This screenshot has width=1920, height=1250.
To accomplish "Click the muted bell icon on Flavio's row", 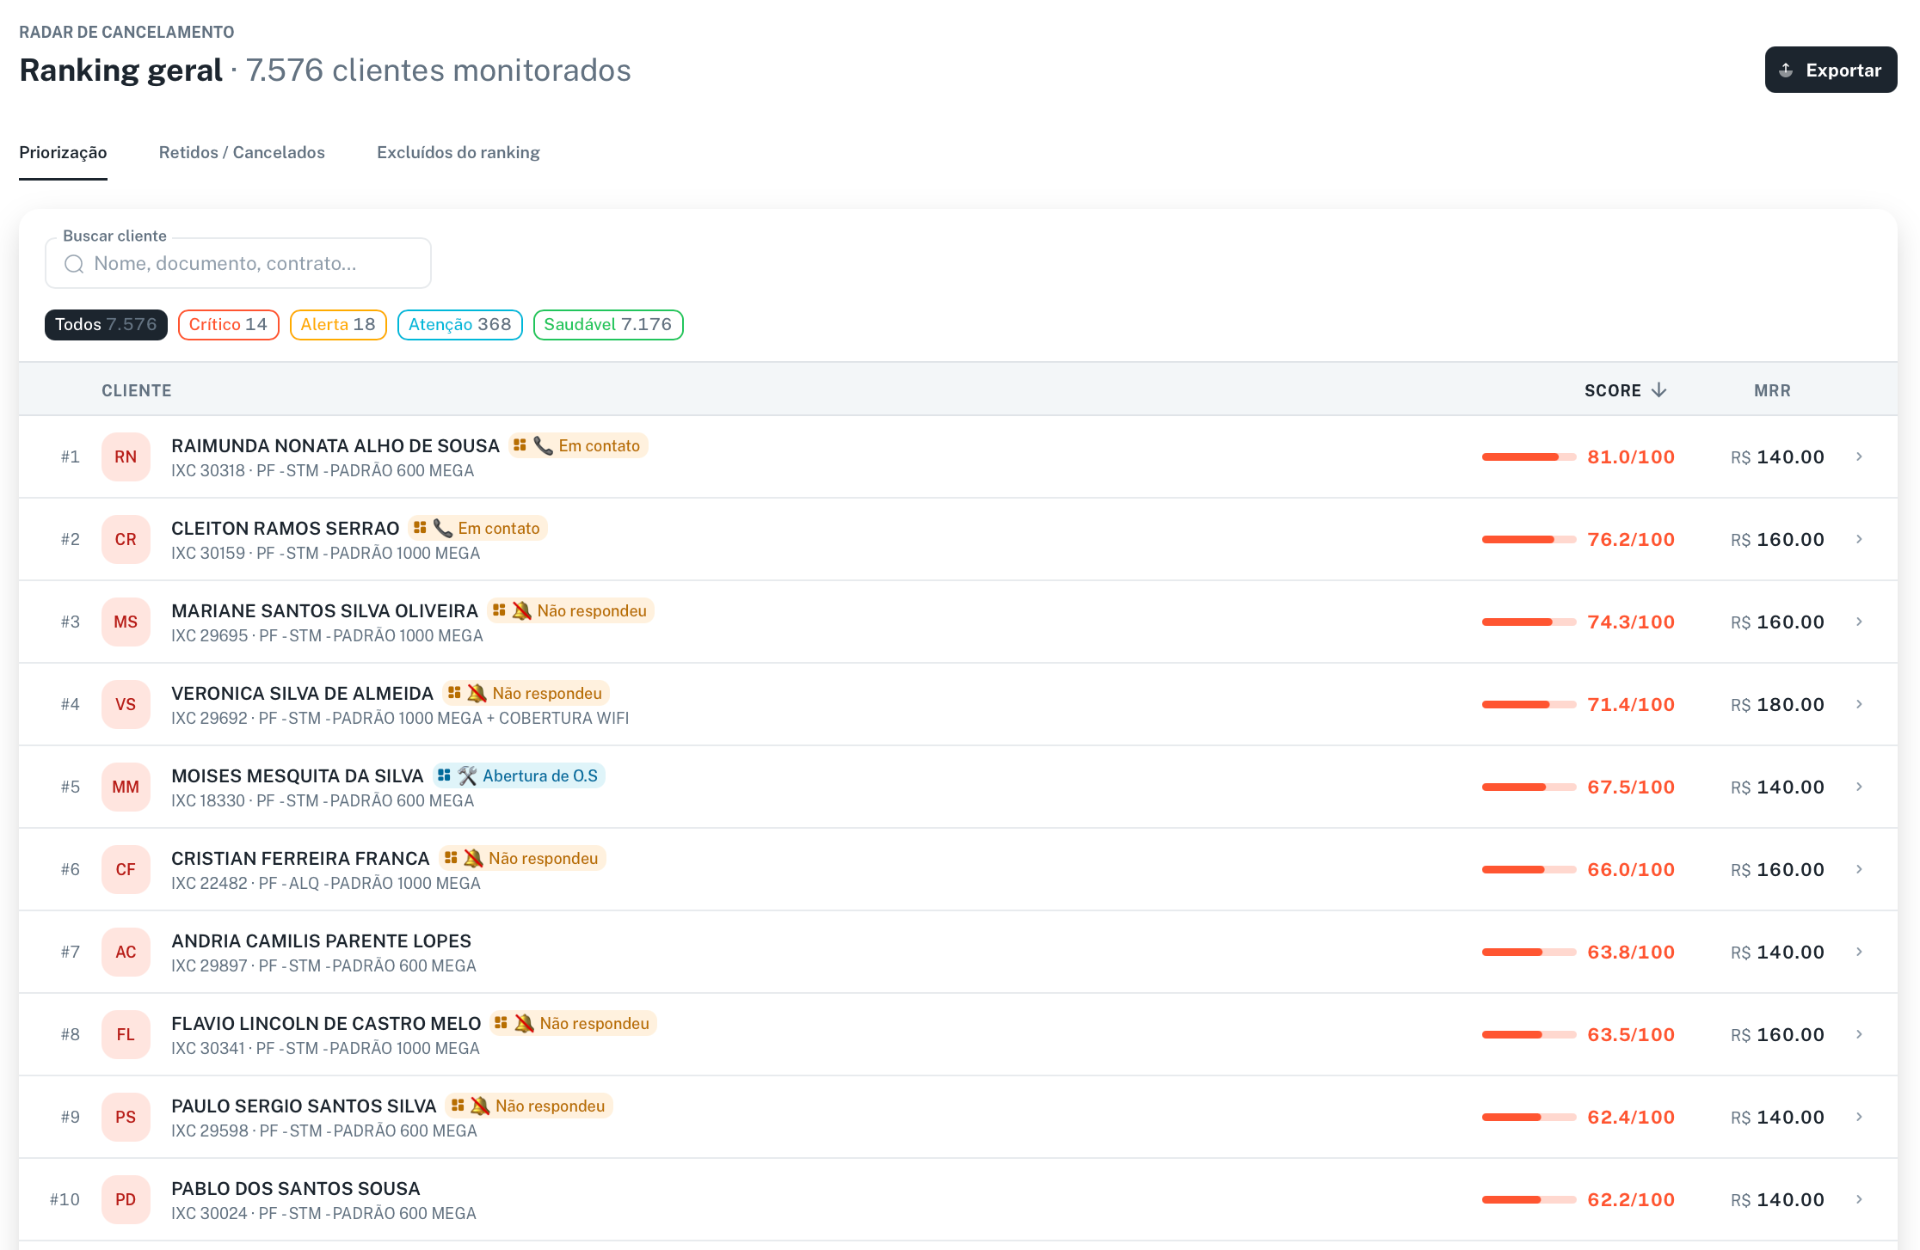I will (x=524, y=1023).
